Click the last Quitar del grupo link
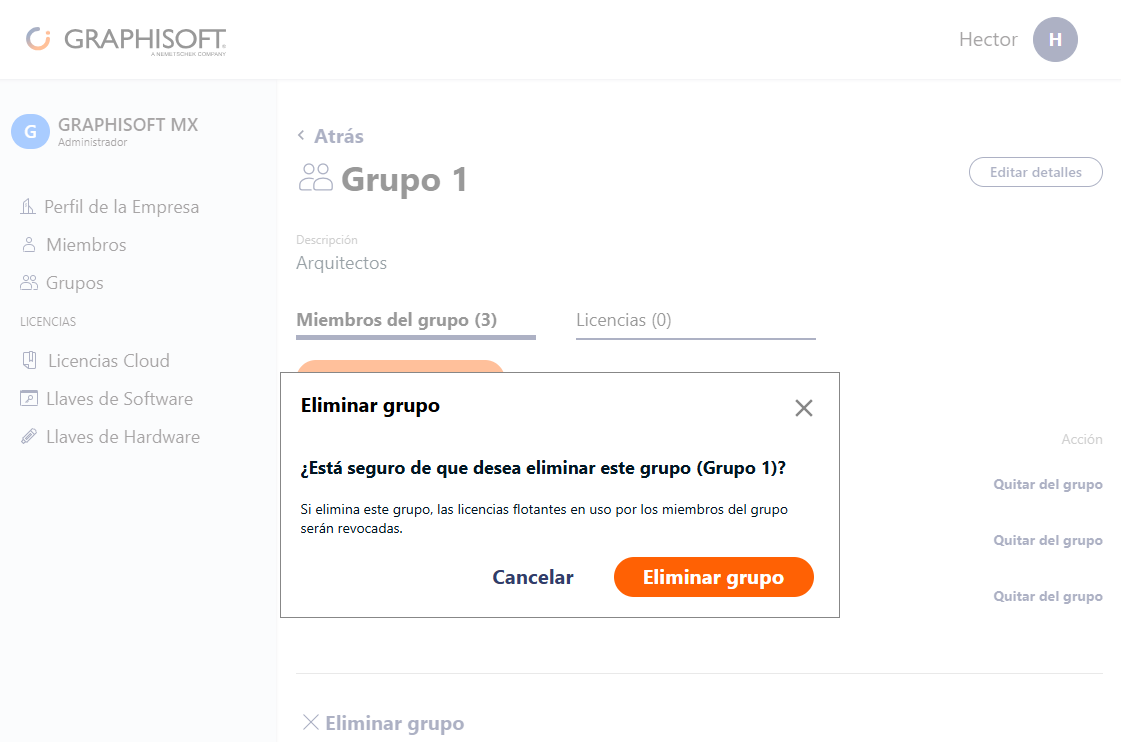The width and height of the screenshot is (1121, 742). click(1047, 596)
